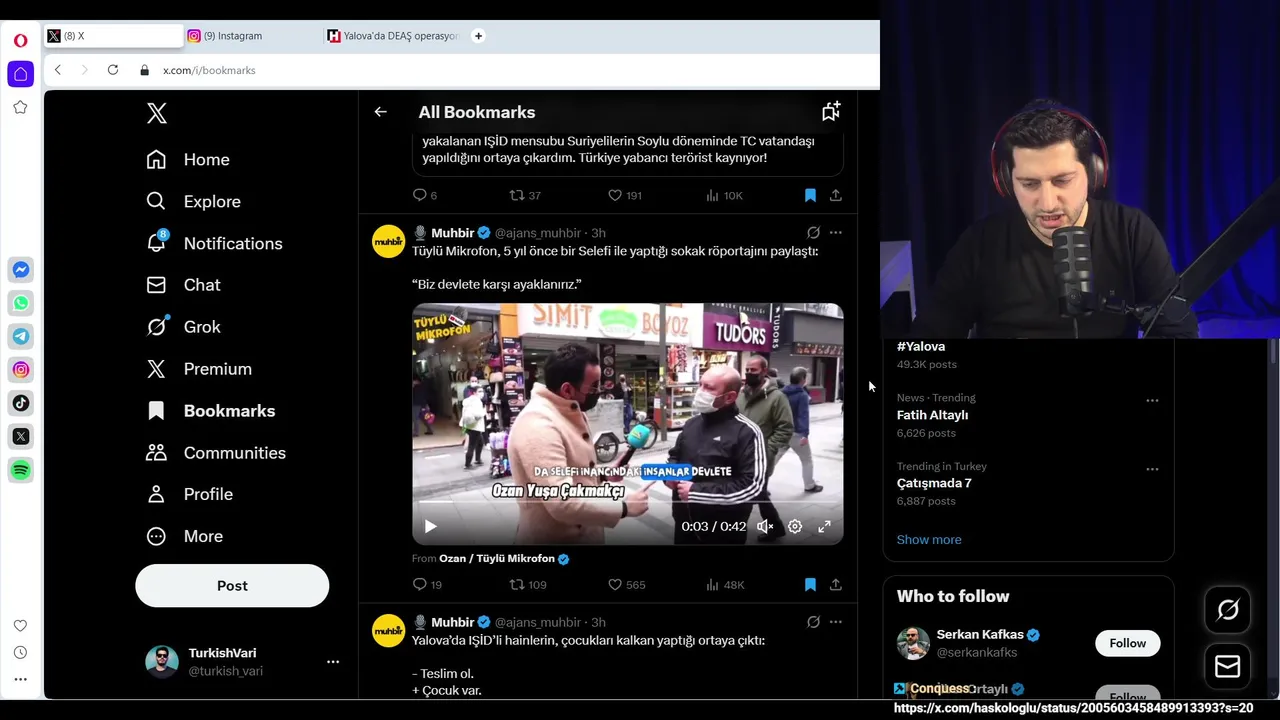The height and width of the screenshot is (720, 1280).
Task: Share the tweet with 565 likes
Action: tap(836, 585)
